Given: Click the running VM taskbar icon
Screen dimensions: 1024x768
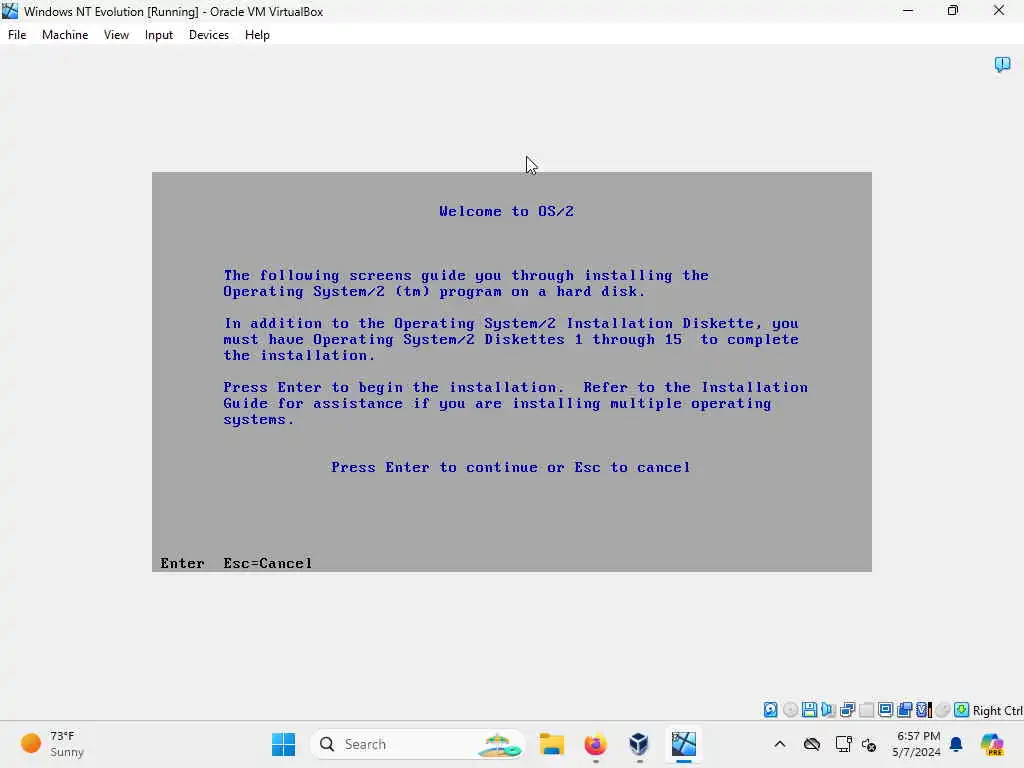Looking at the screenshot, I should pyautogui.click(x=683, y=744).
